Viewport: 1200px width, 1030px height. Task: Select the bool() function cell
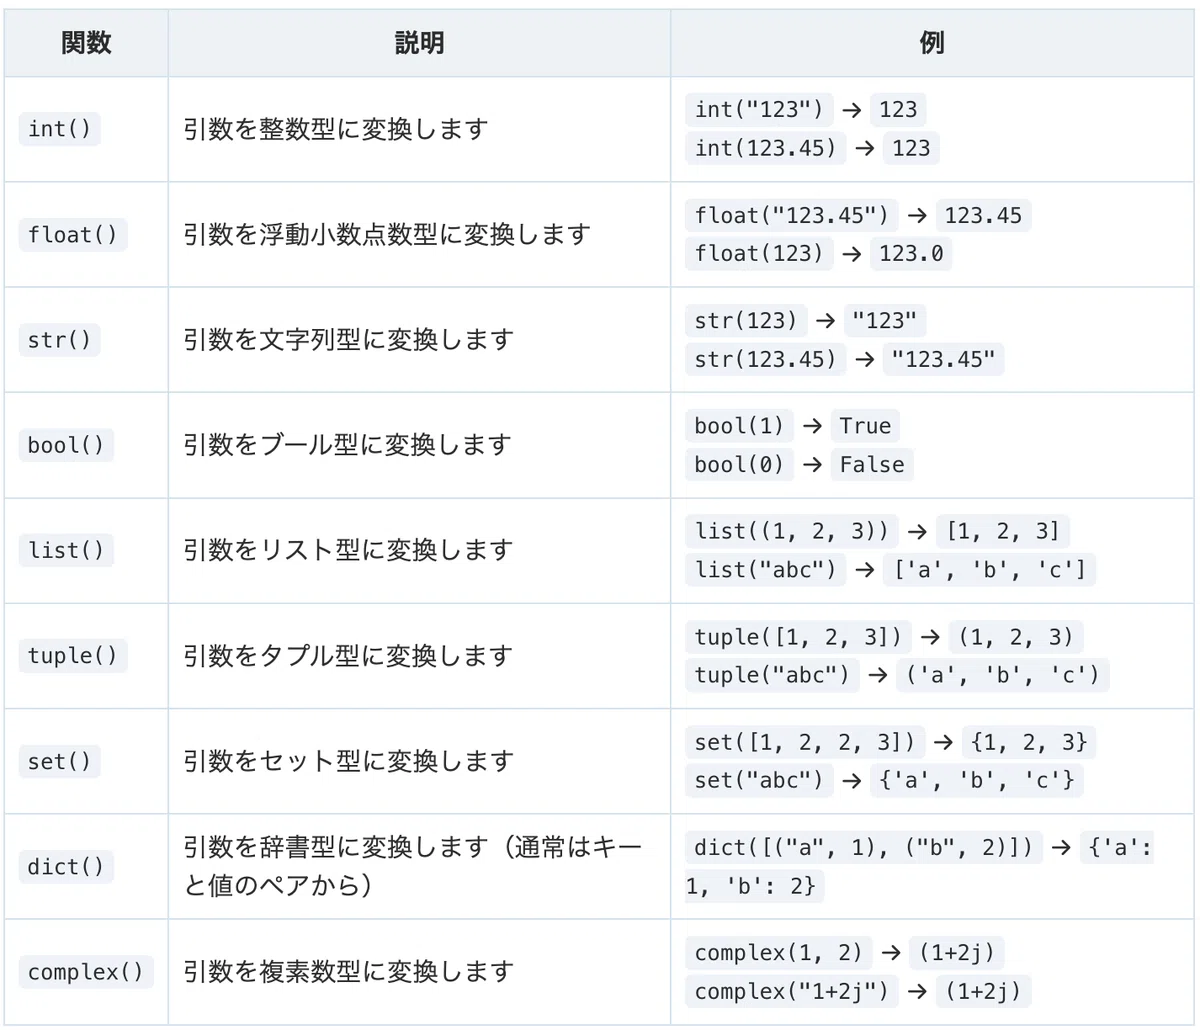coord(66,445)
